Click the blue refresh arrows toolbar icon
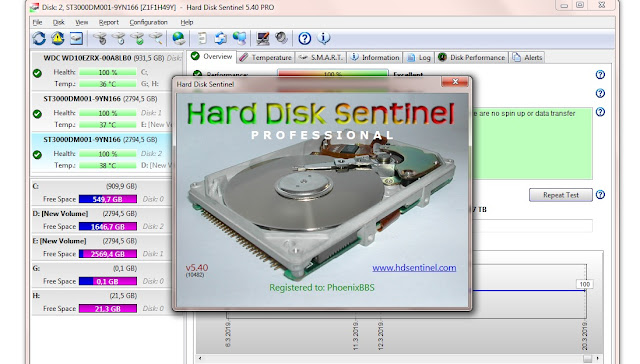 pyautogui.click(x=39, y=38)
